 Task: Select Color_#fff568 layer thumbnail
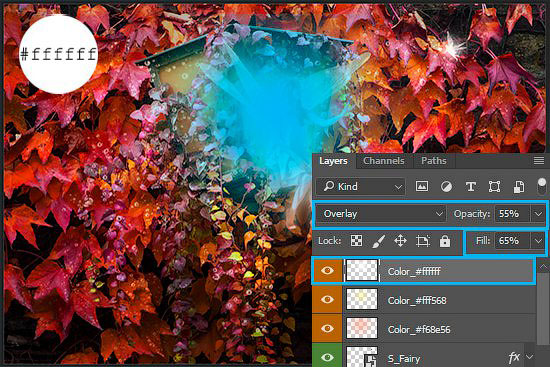pyautogui.click(x=362, y=299)
